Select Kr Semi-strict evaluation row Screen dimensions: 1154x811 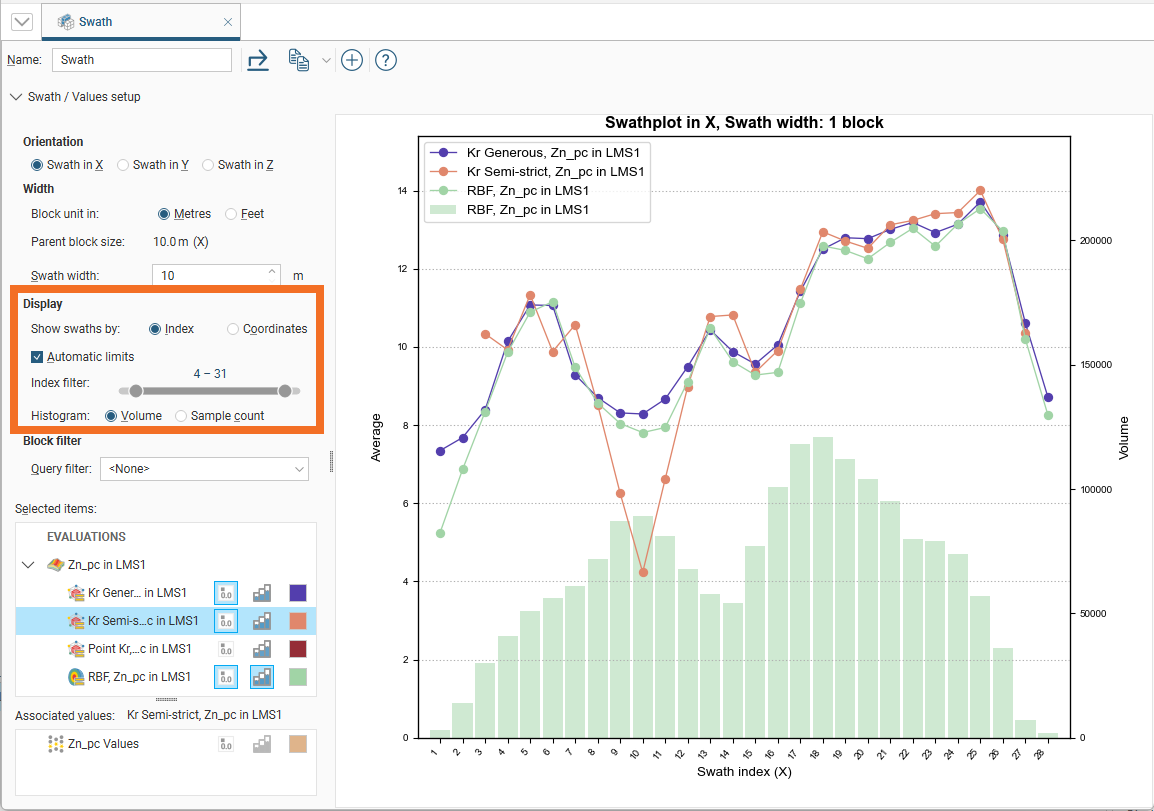[142, 621]
